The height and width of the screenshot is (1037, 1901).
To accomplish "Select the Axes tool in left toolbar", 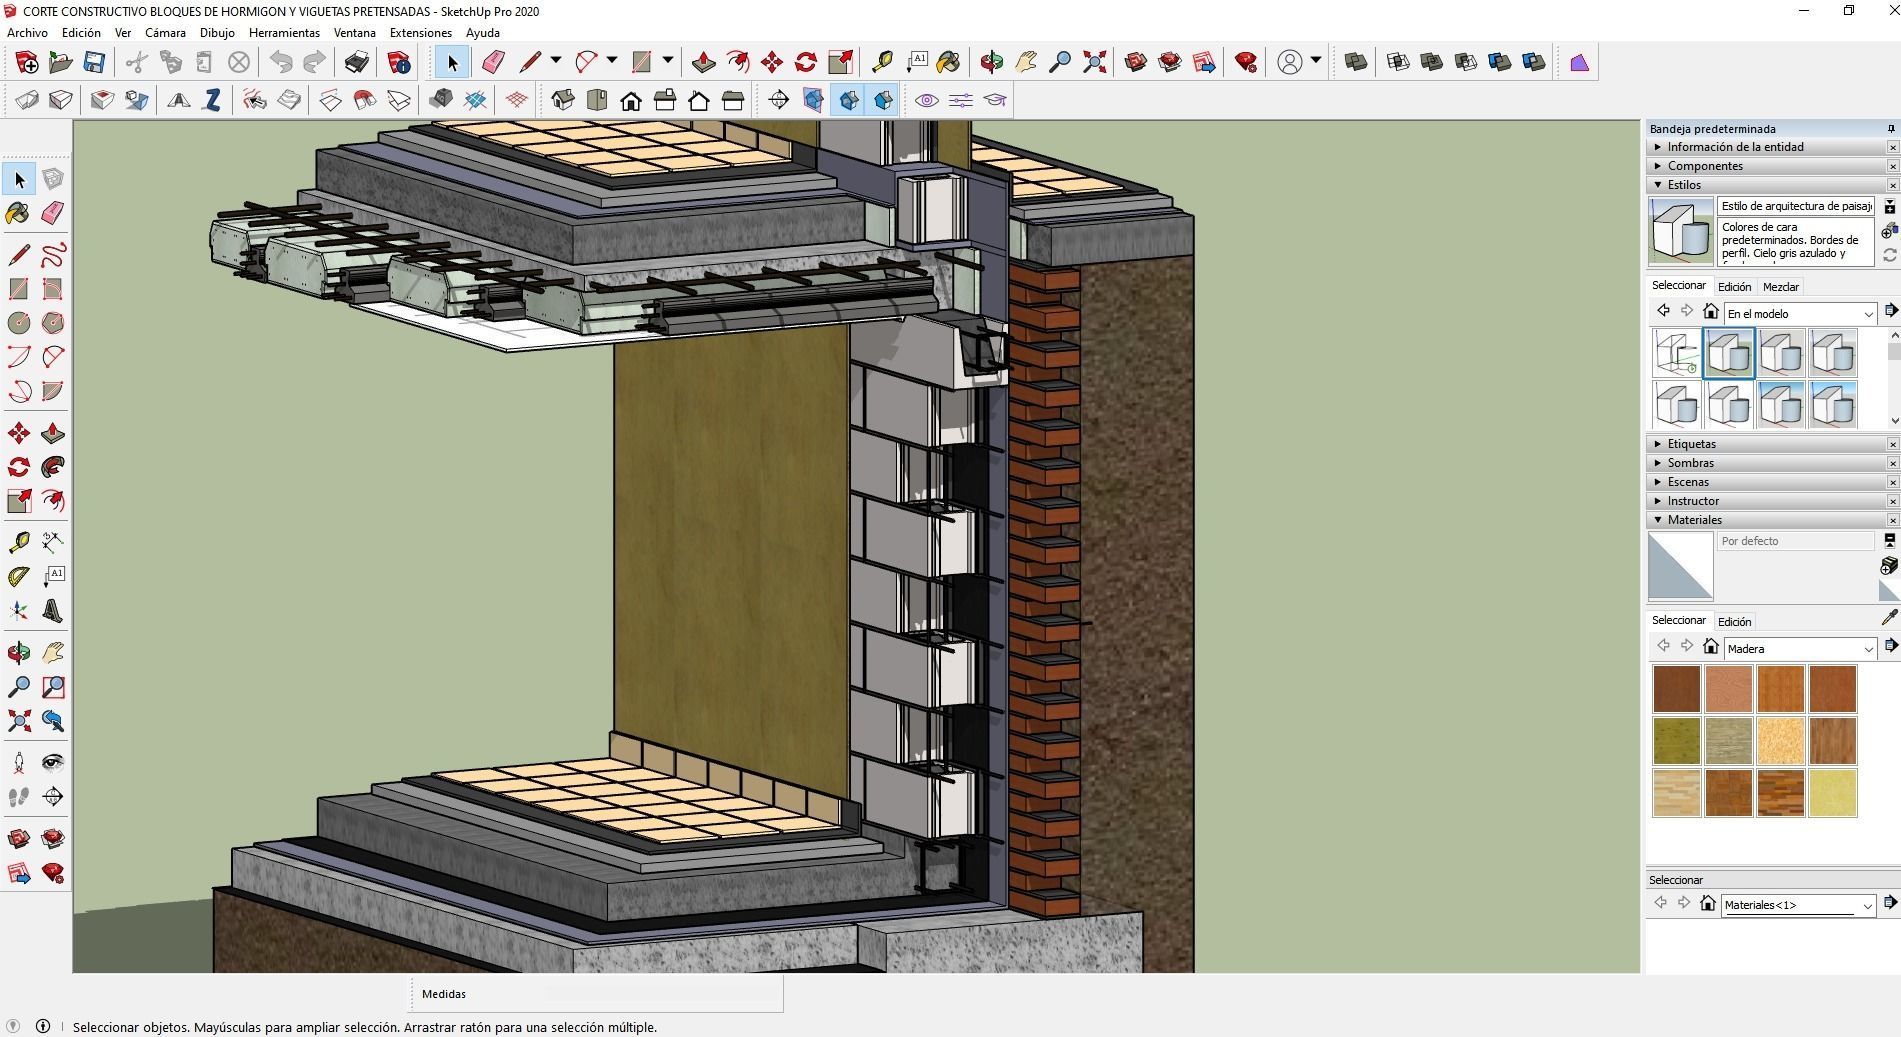I will coord(19,611).
